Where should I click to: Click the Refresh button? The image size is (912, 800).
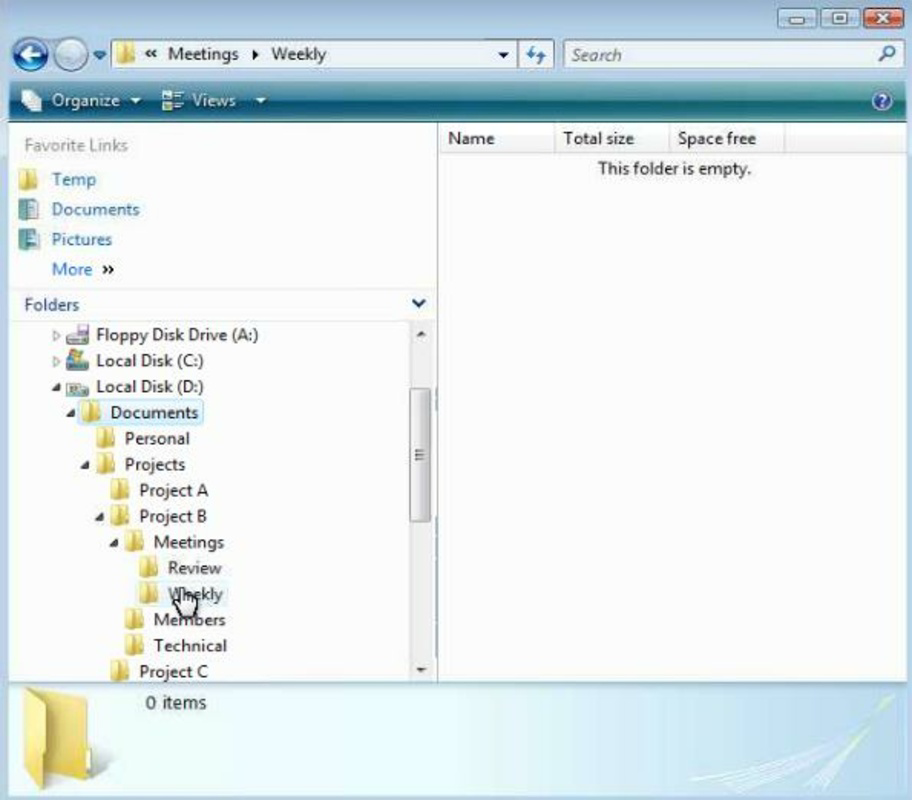click(536, 55)
